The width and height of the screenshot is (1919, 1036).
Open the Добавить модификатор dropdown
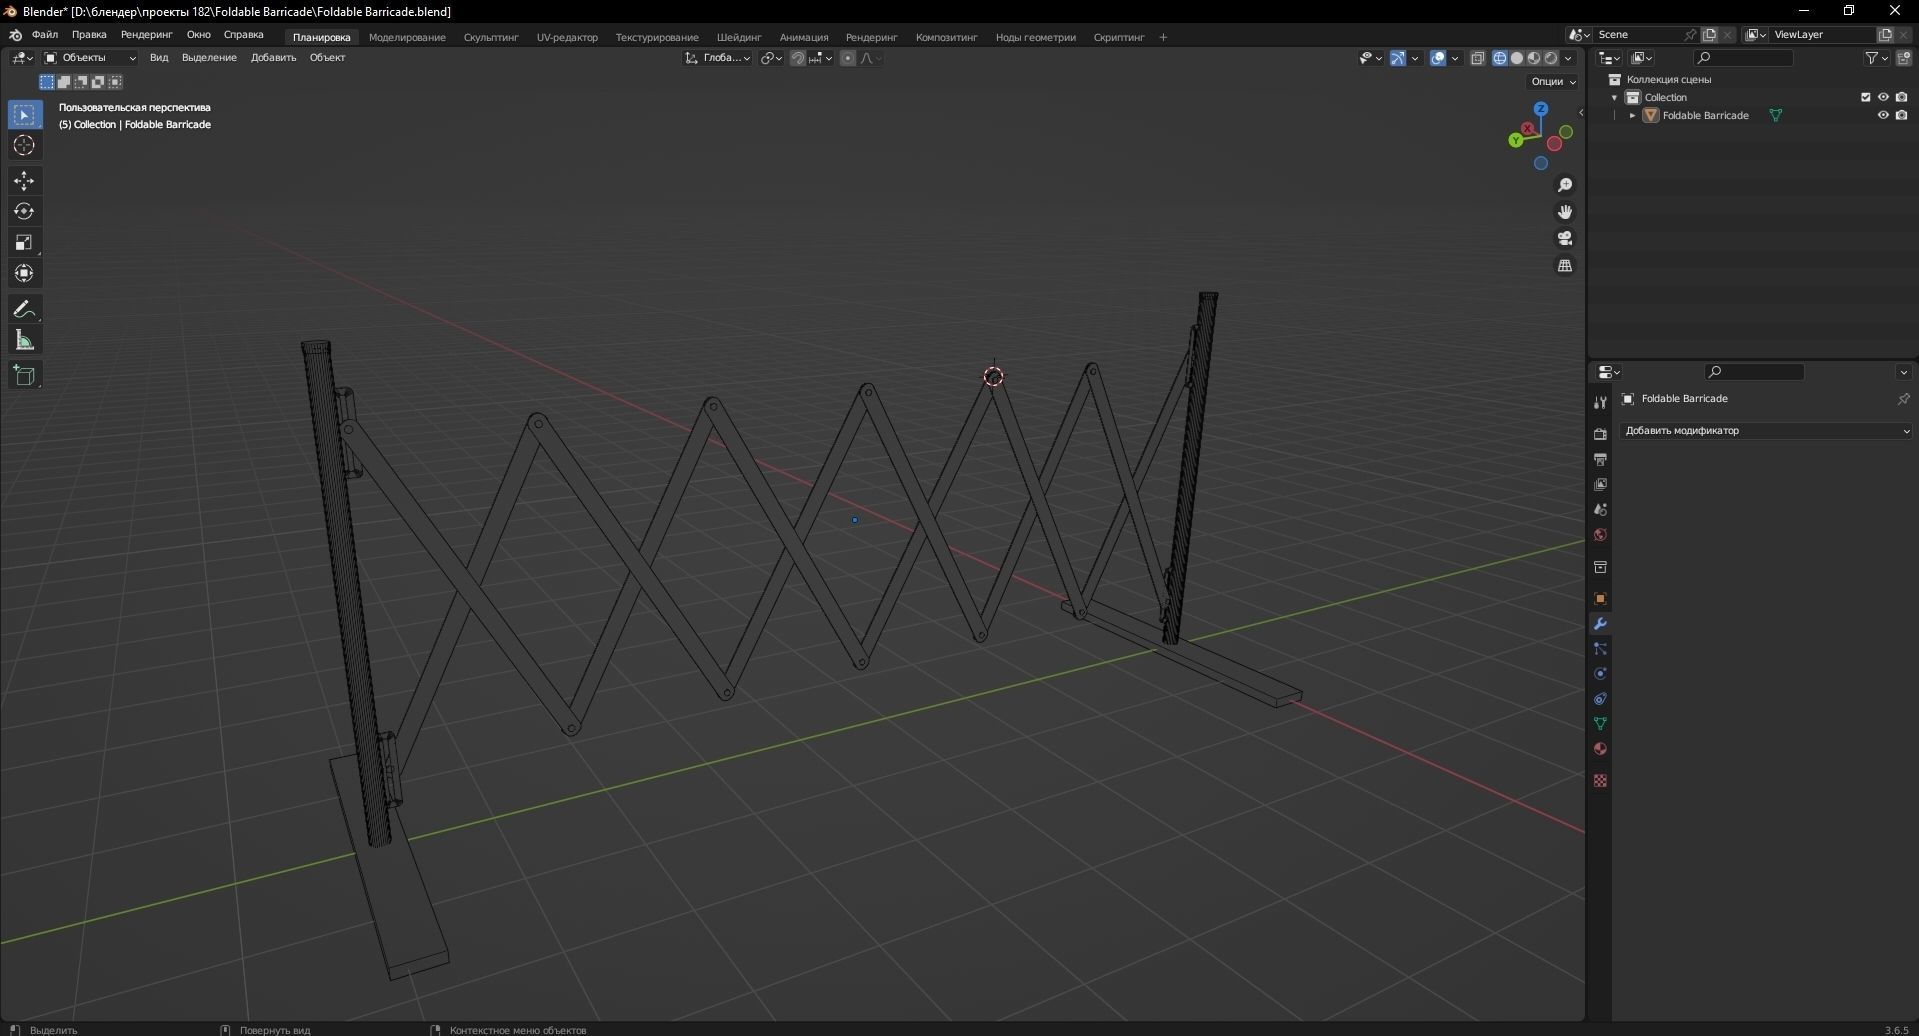pyautogui.click(x=1766, y=431)
